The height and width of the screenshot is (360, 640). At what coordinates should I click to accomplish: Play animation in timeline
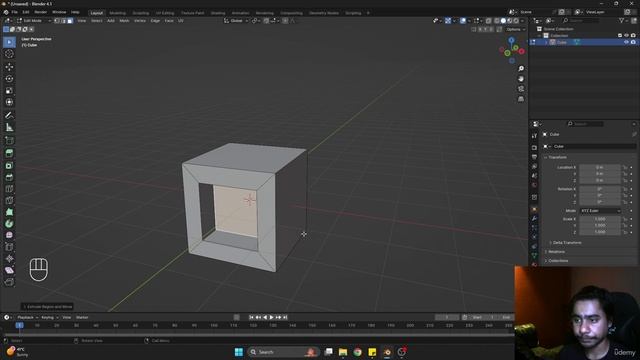tap(272, 317)
